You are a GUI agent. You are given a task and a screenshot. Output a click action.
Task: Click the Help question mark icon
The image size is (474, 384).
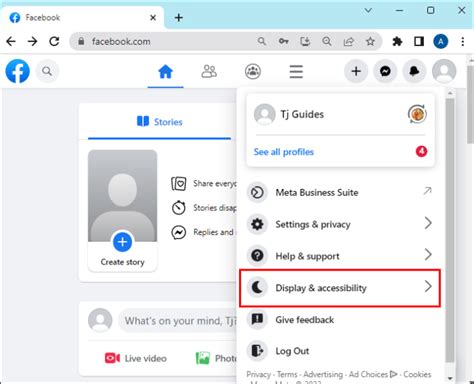[x=257, y=256]
